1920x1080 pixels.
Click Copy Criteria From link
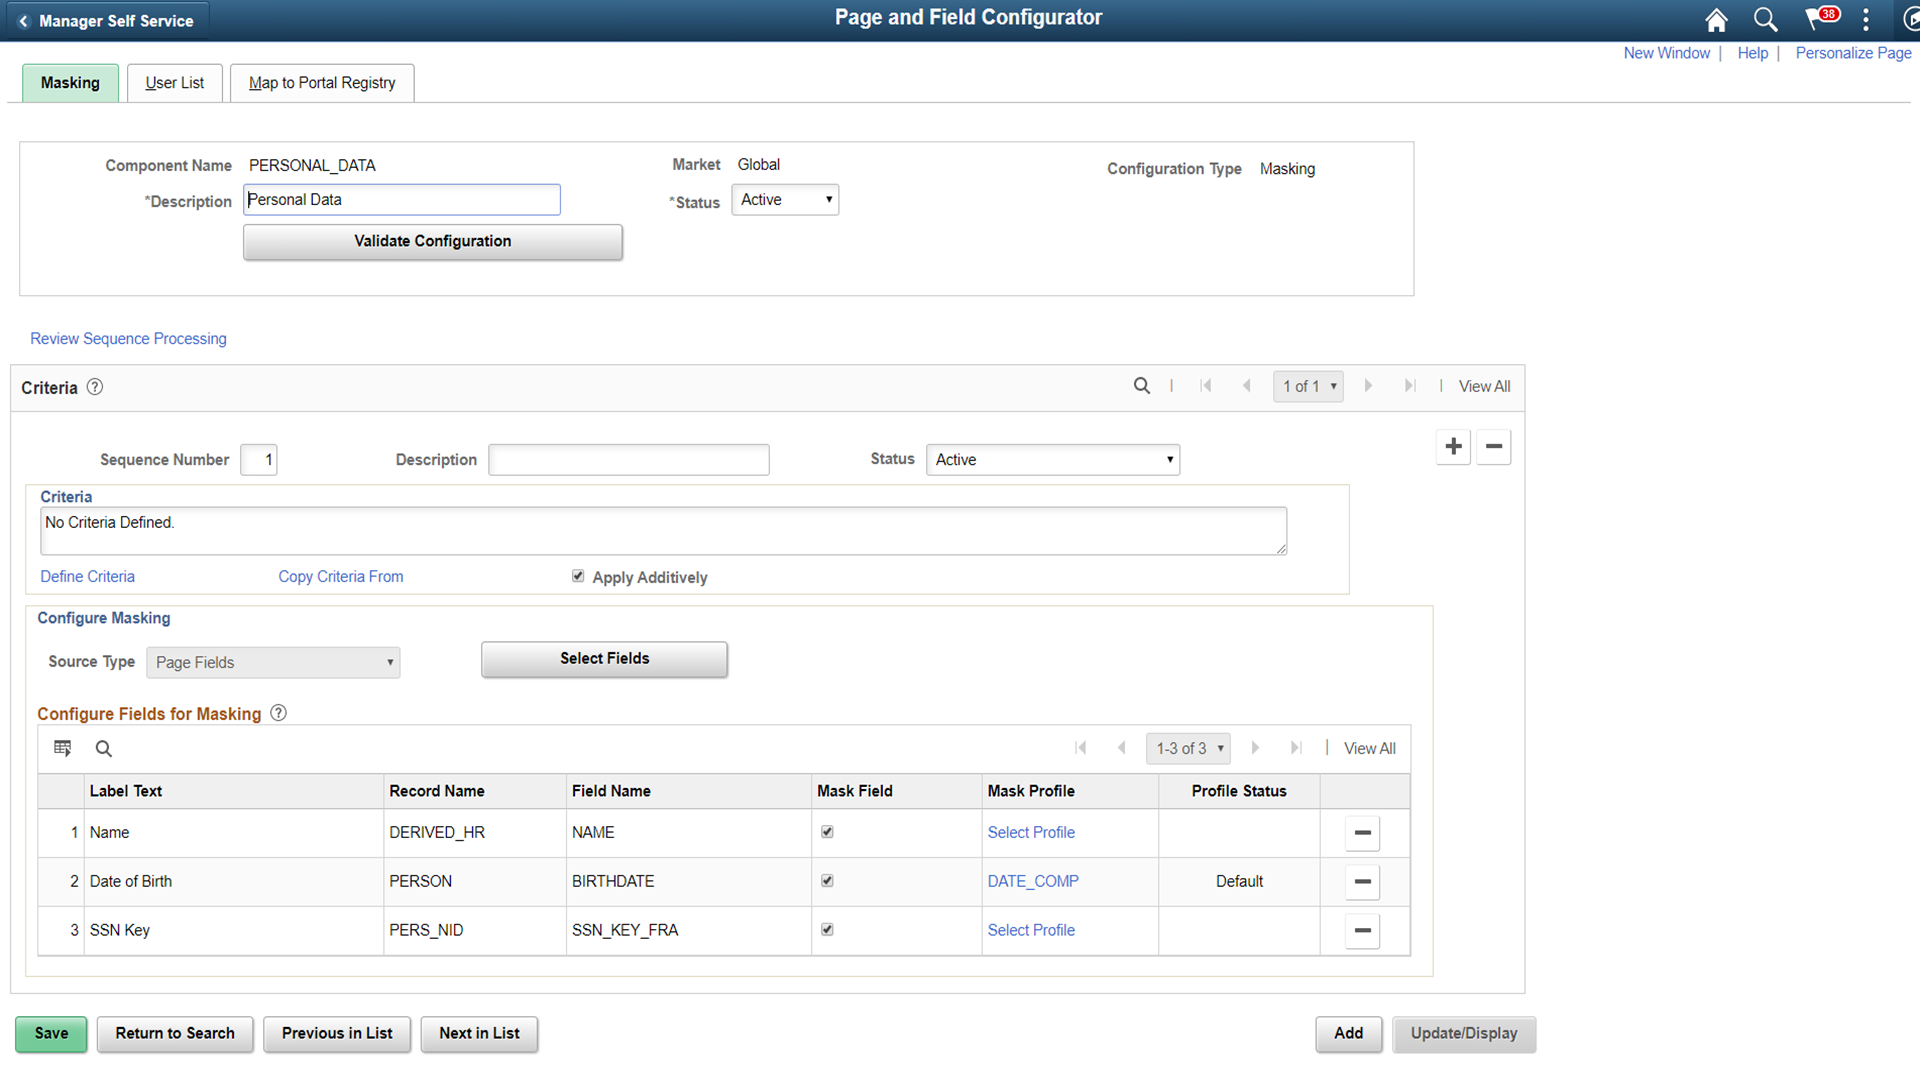pyautogui.click(x=341, y=577)
